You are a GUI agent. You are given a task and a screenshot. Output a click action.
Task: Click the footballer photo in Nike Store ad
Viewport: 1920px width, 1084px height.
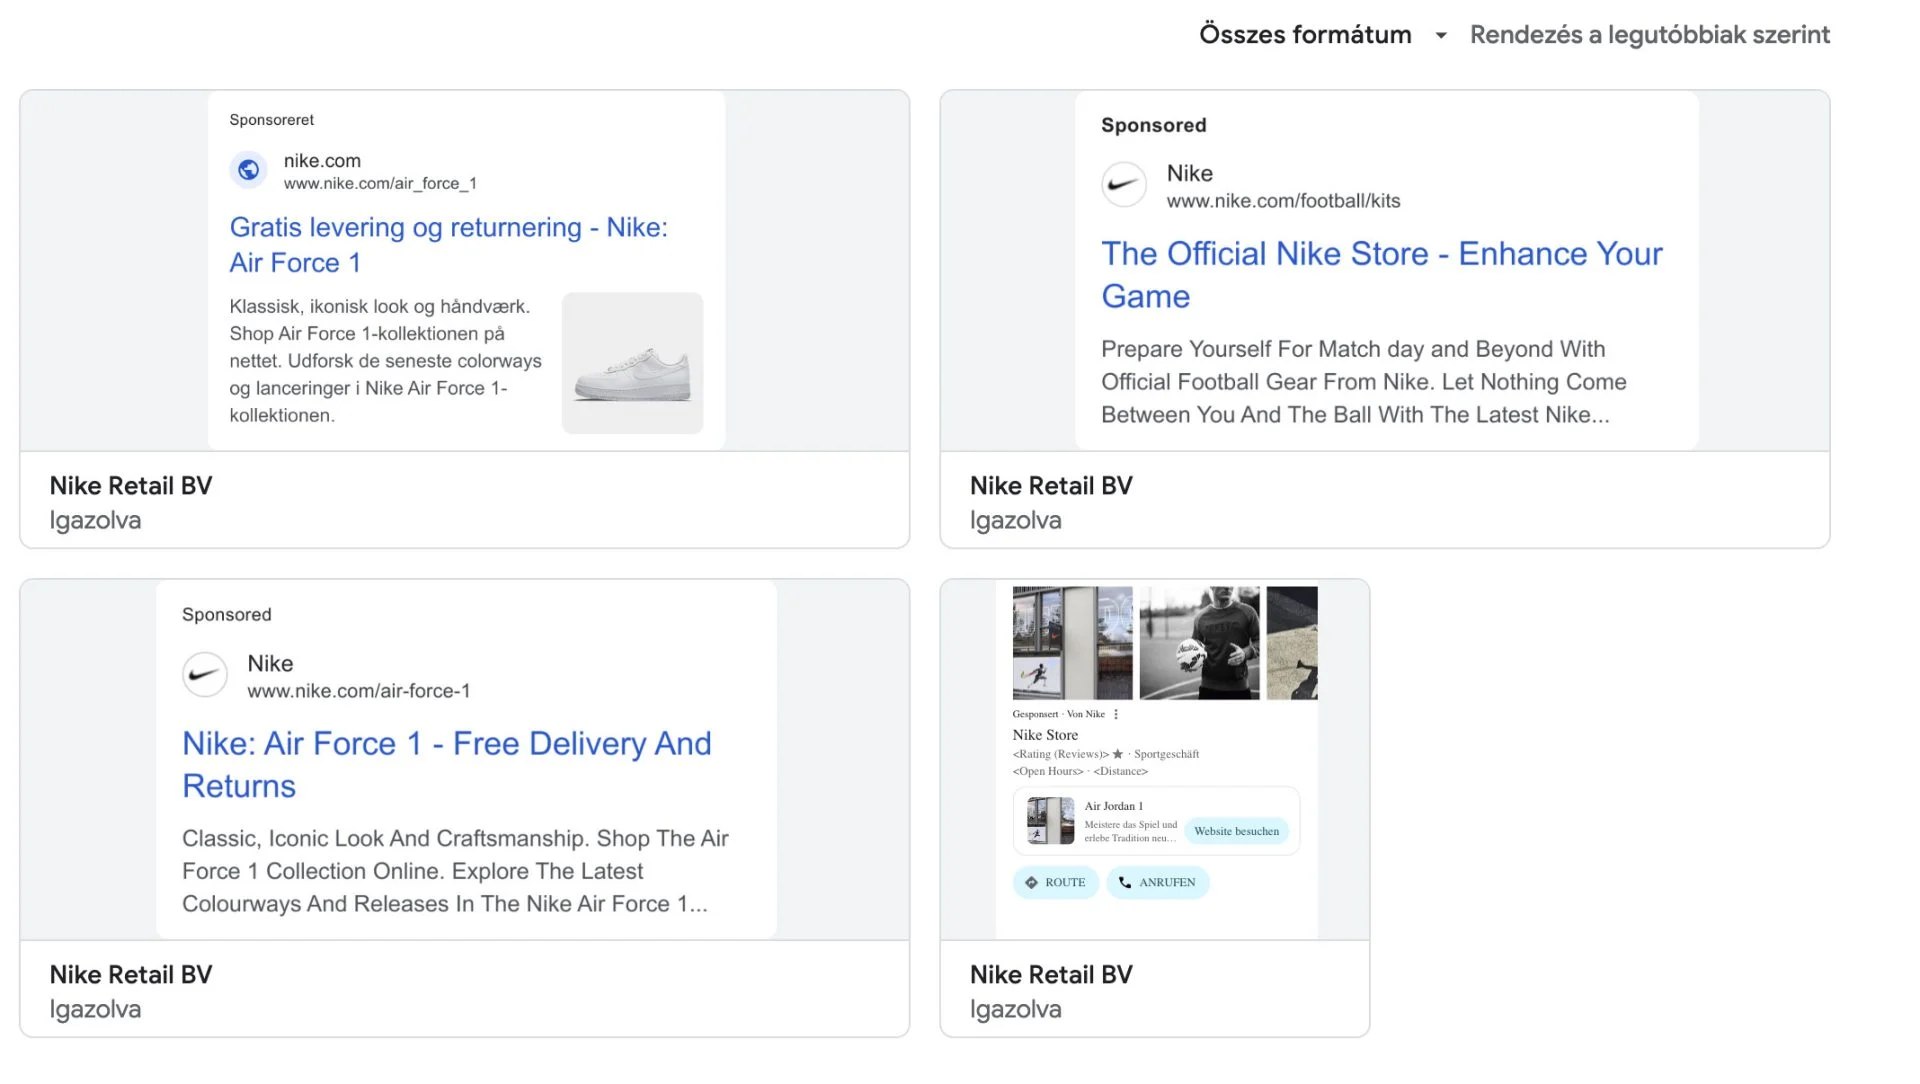pyautogui.click(x=1200, y=643)
